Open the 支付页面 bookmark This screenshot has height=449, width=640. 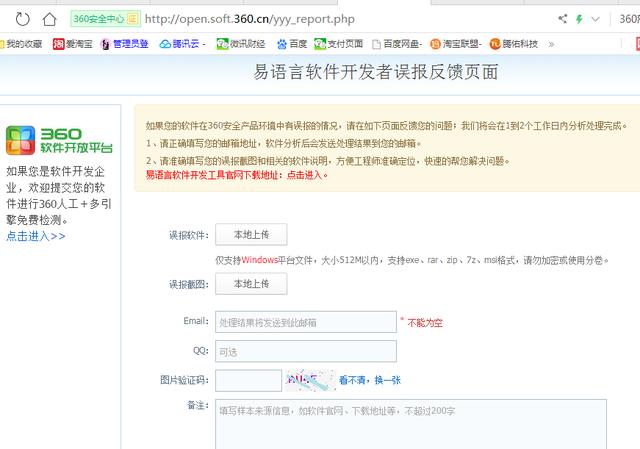point(338,44)
